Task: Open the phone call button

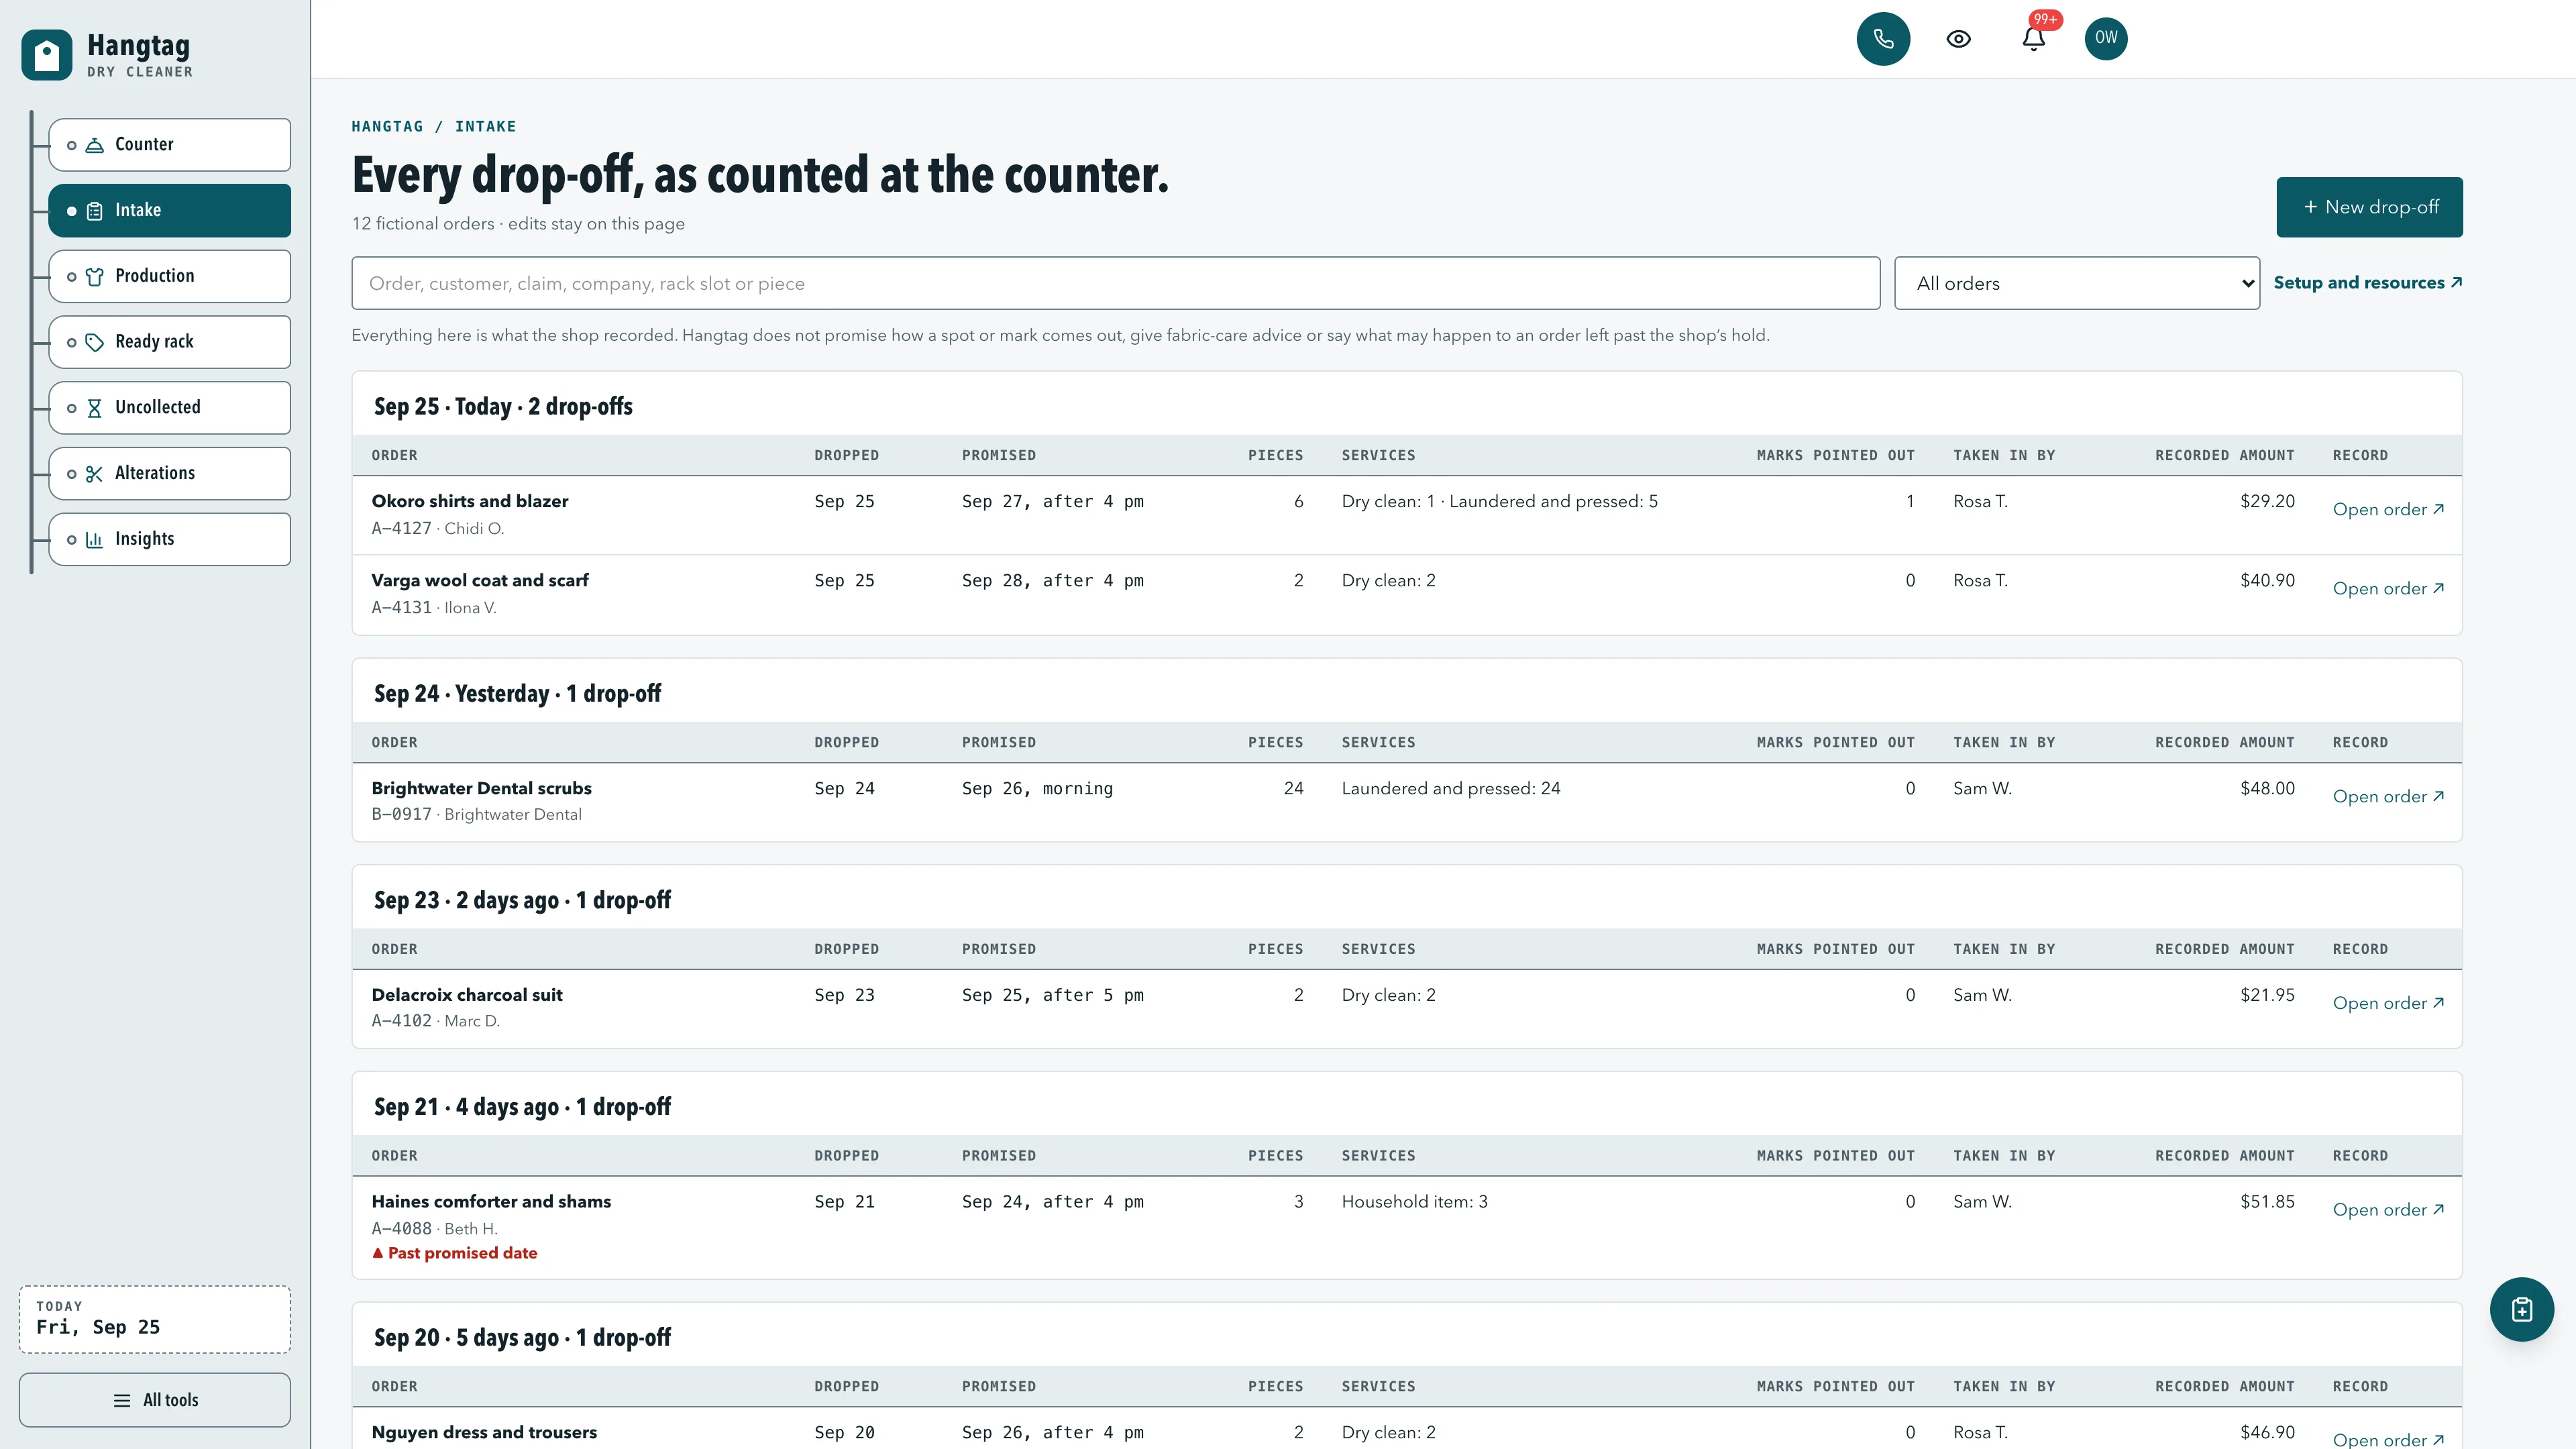Action: point(1883,39)
